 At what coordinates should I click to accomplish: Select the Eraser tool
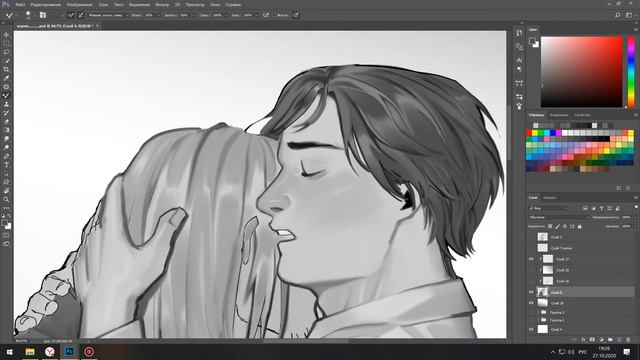6,122
